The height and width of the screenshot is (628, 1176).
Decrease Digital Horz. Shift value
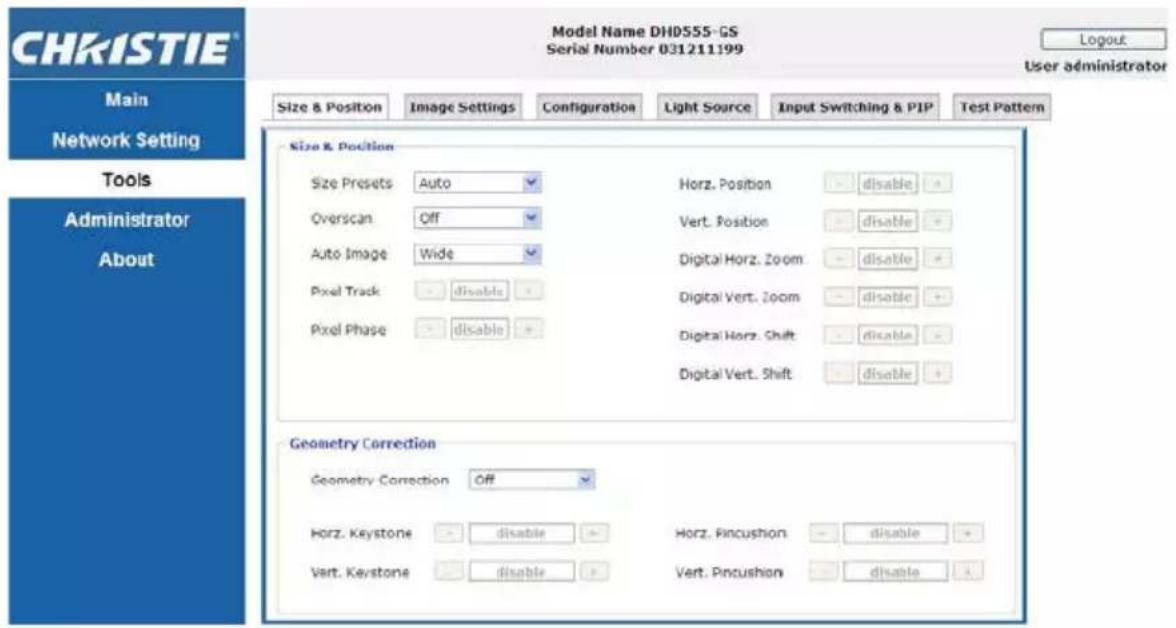click(x=838, y=335)
